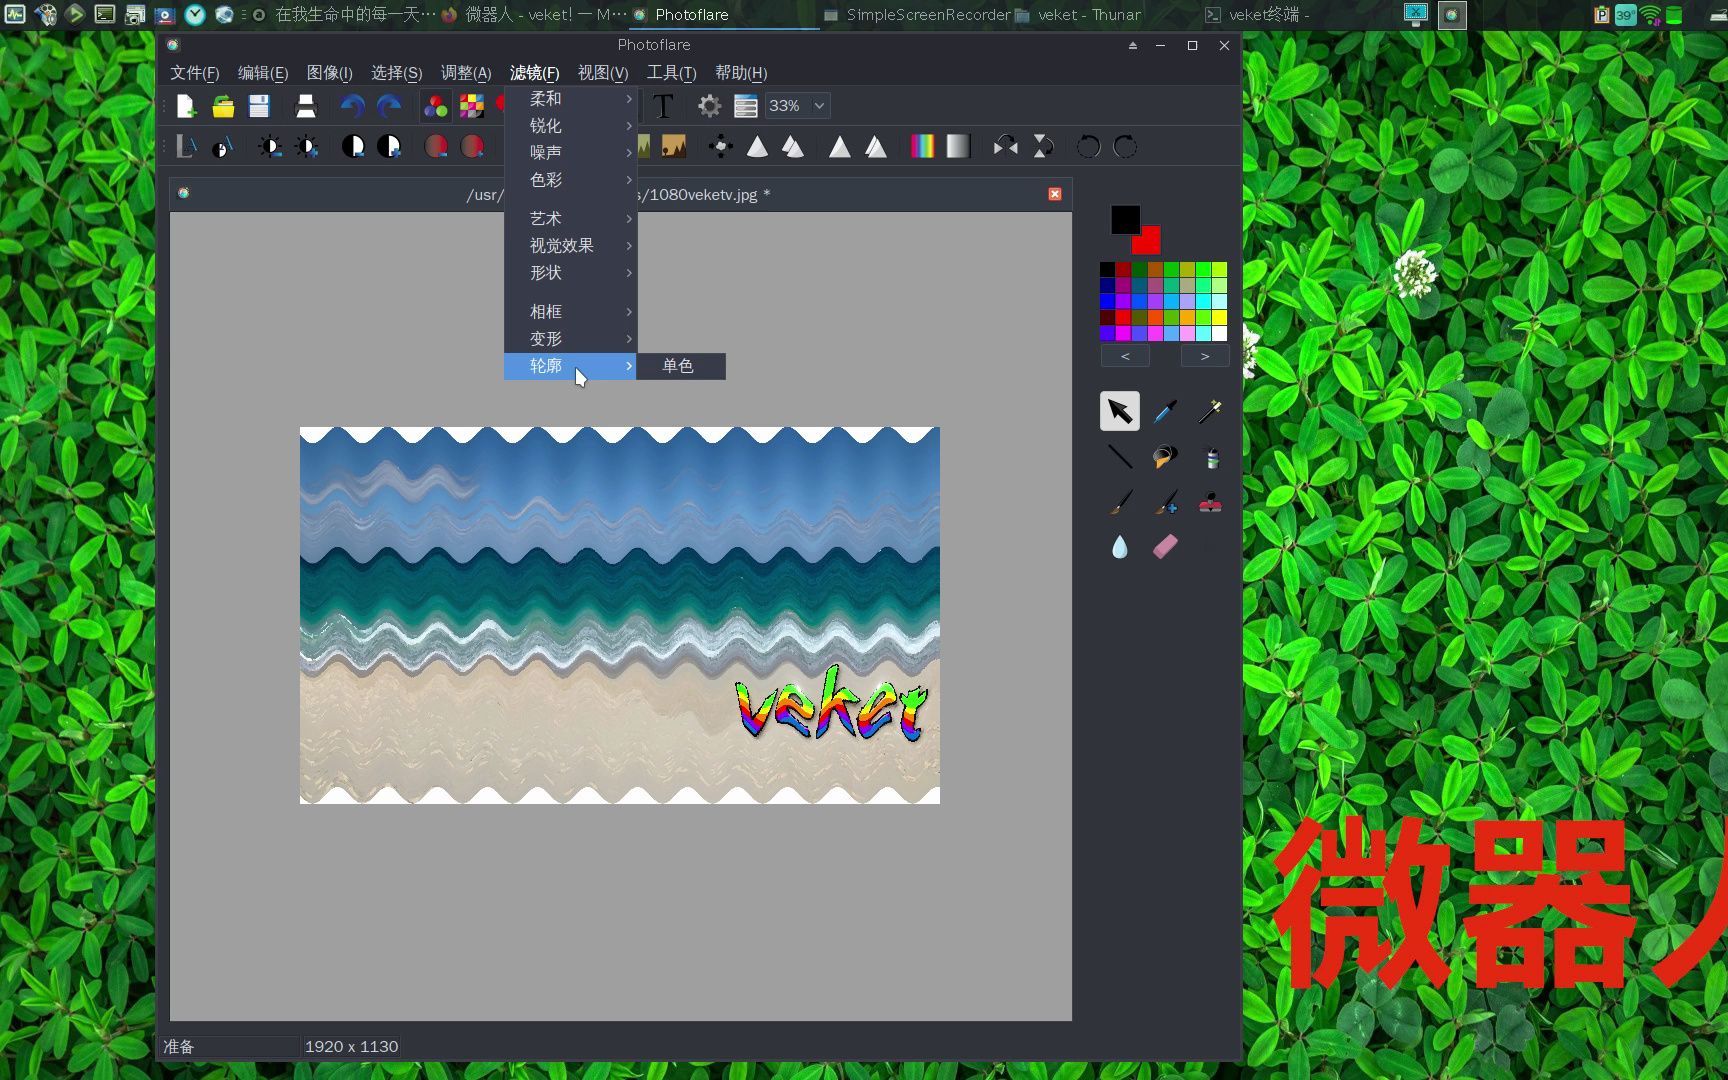Expand the 噪声 filter submenu

pyautogui.click(x=570, y=153)
